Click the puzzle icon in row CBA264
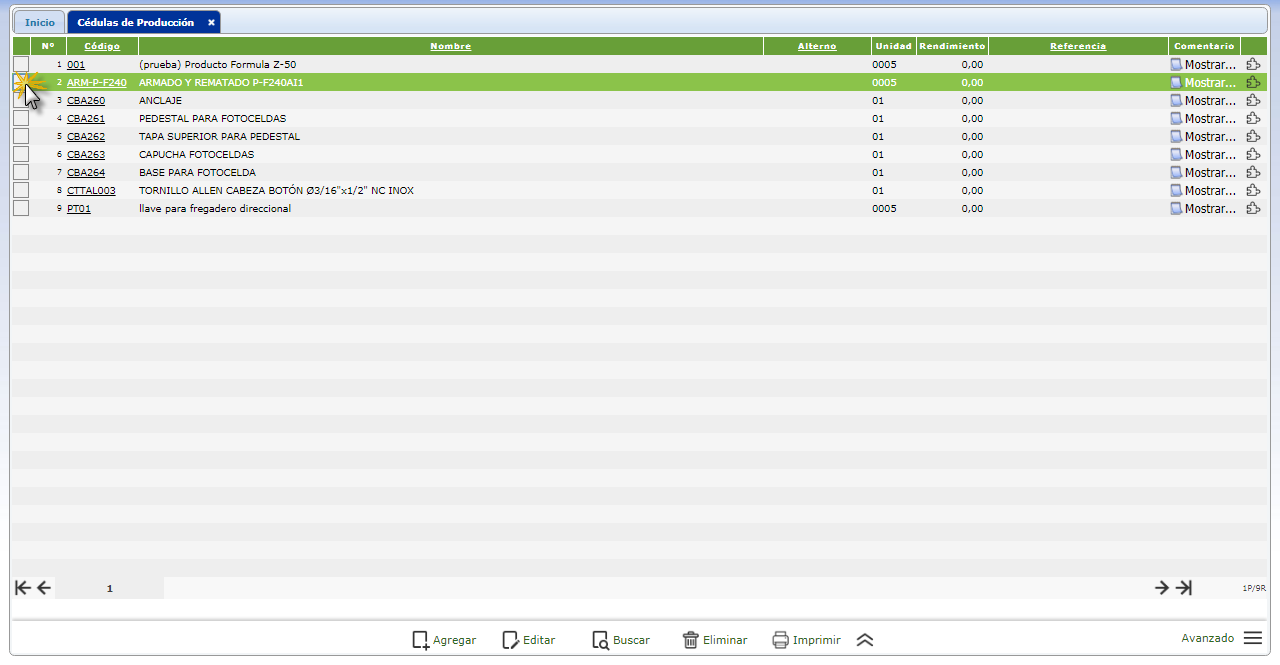 tap(1253, 172)
